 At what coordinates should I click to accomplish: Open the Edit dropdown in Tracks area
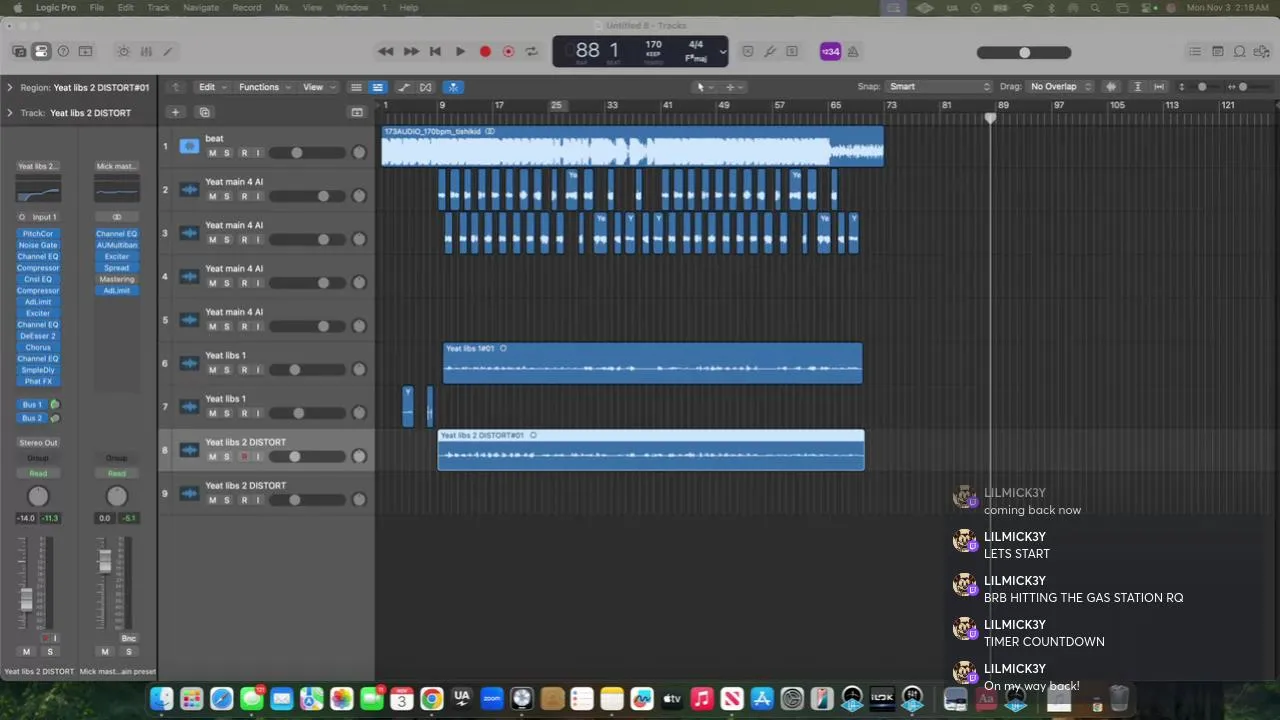click(x=211, y=87)
